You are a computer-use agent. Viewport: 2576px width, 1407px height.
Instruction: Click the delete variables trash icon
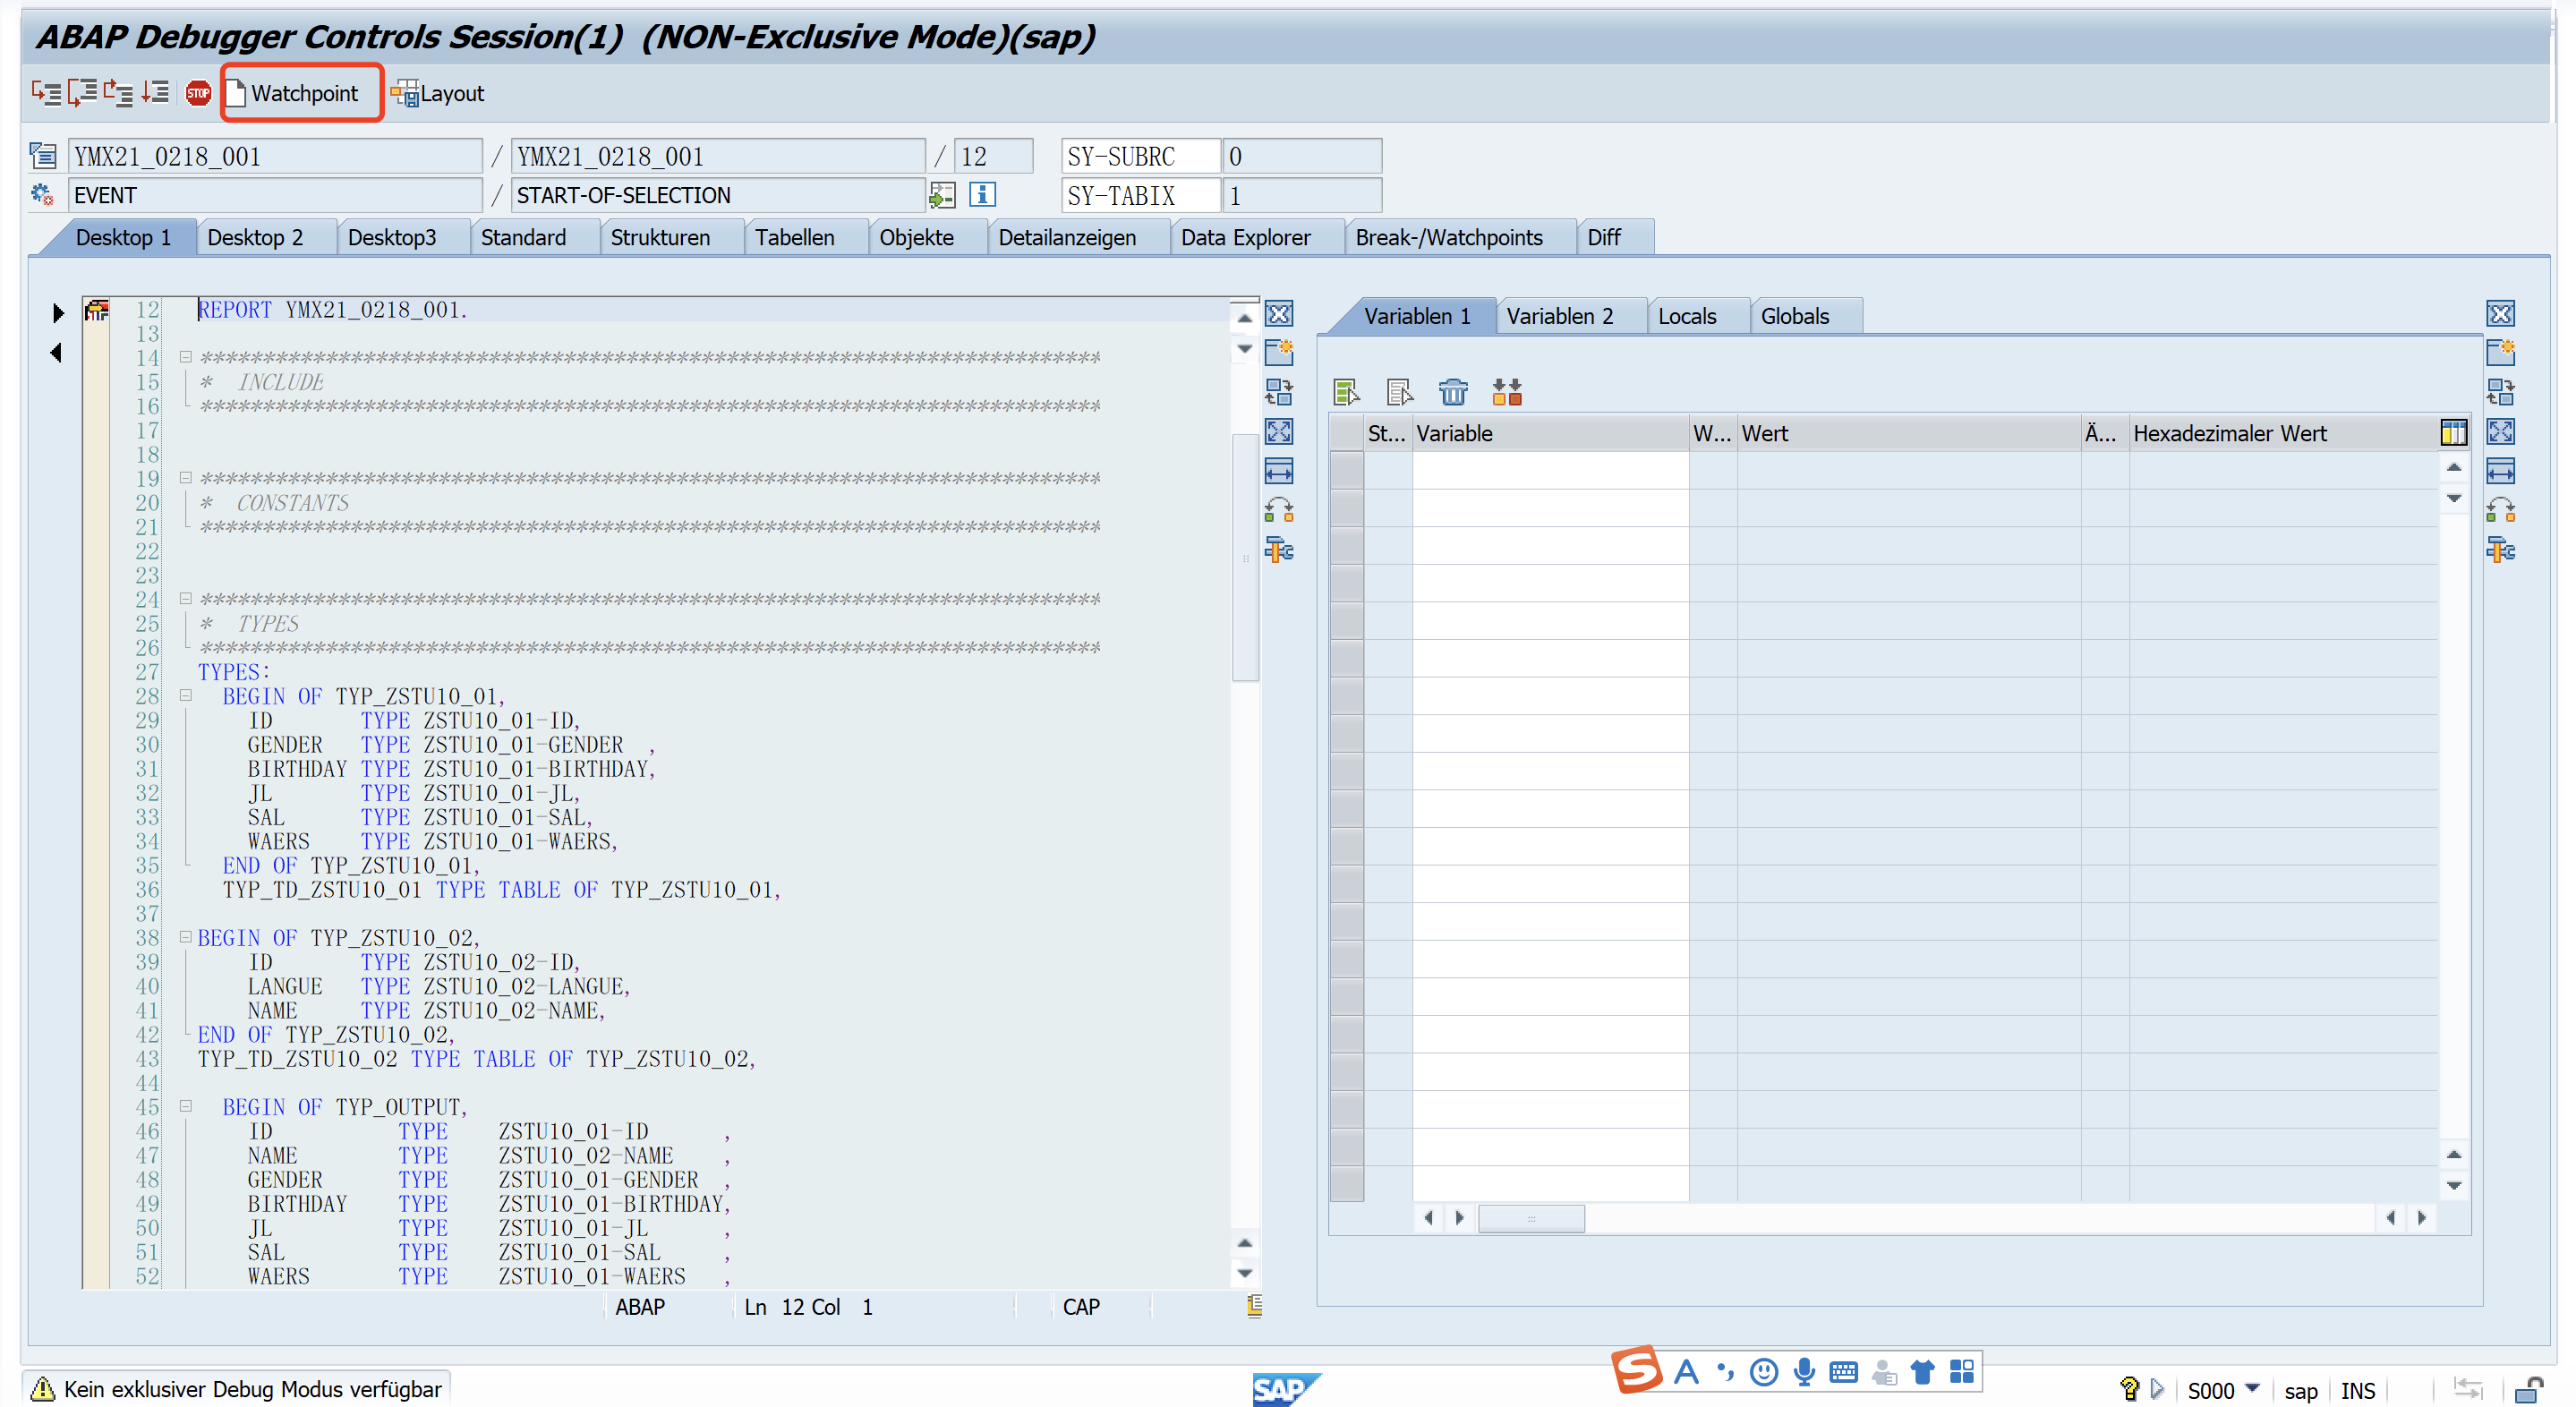[x=1454, y=391]
